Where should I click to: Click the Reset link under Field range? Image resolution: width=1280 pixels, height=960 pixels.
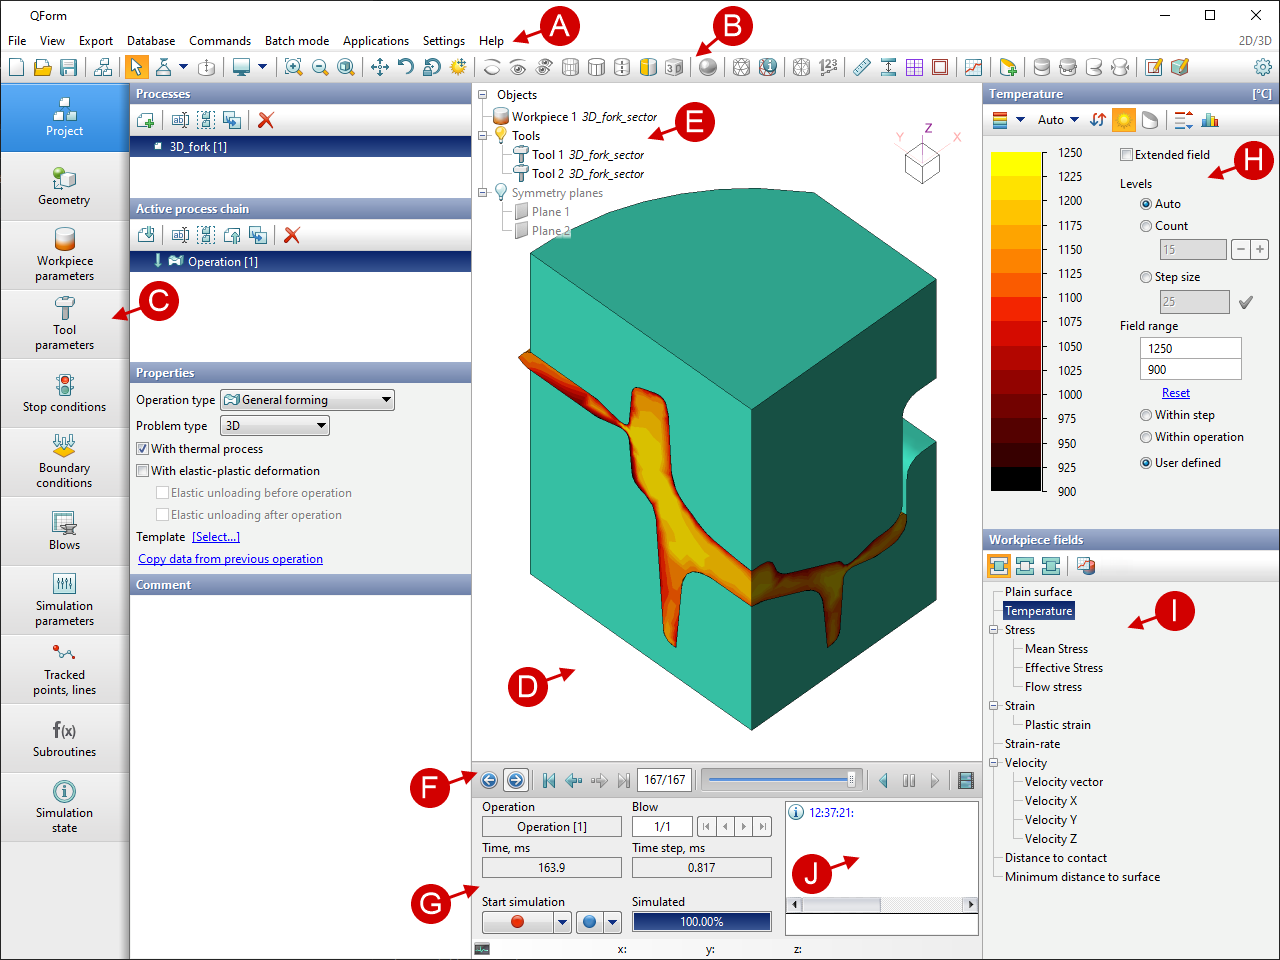tap(1175, 393)
